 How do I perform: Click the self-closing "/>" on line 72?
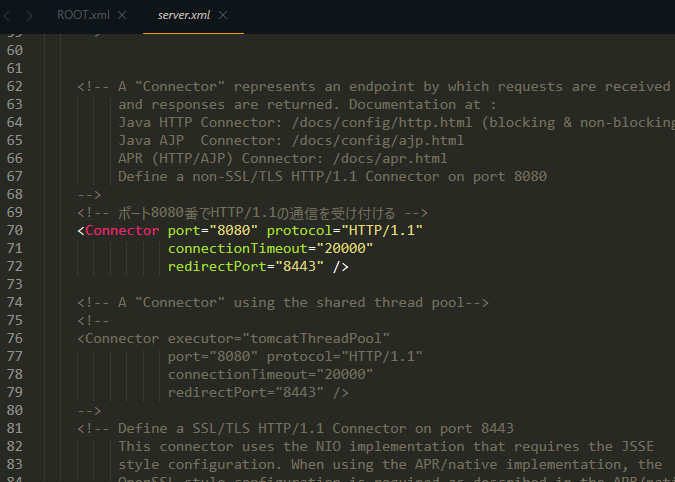(x=341, y=266)
